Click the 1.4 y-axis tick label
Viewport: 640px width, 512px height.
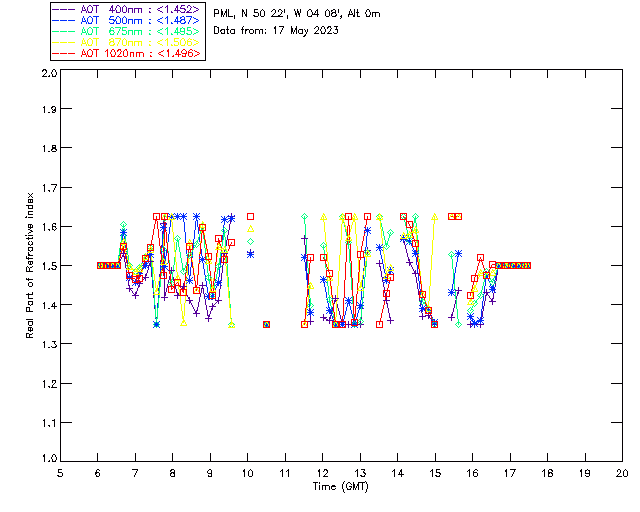point(49,305)
